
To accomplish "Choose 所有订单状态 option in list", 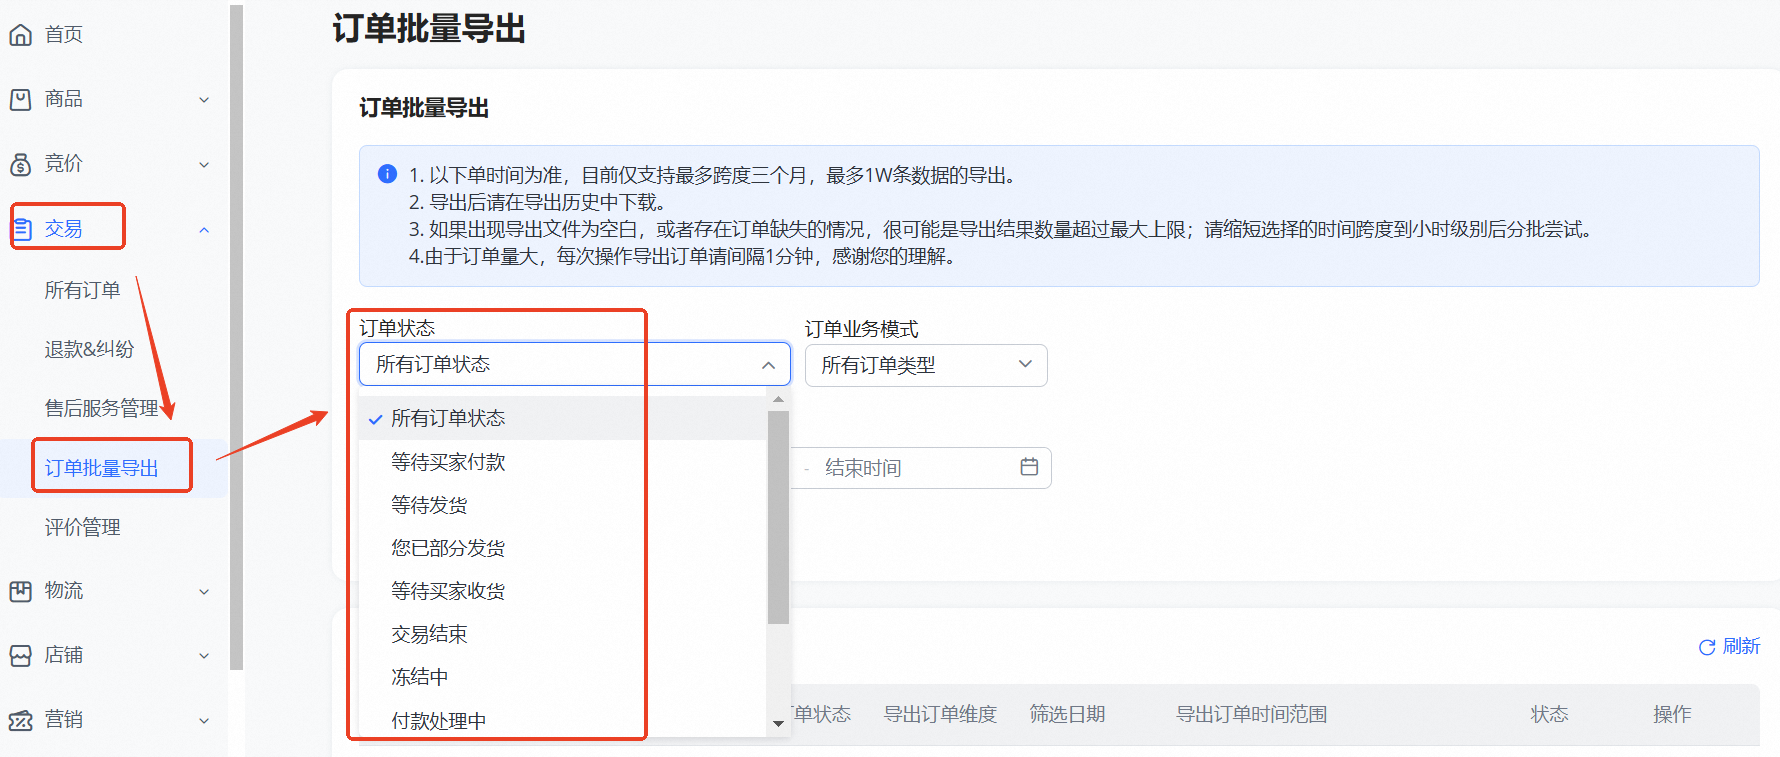I will 563,418.
